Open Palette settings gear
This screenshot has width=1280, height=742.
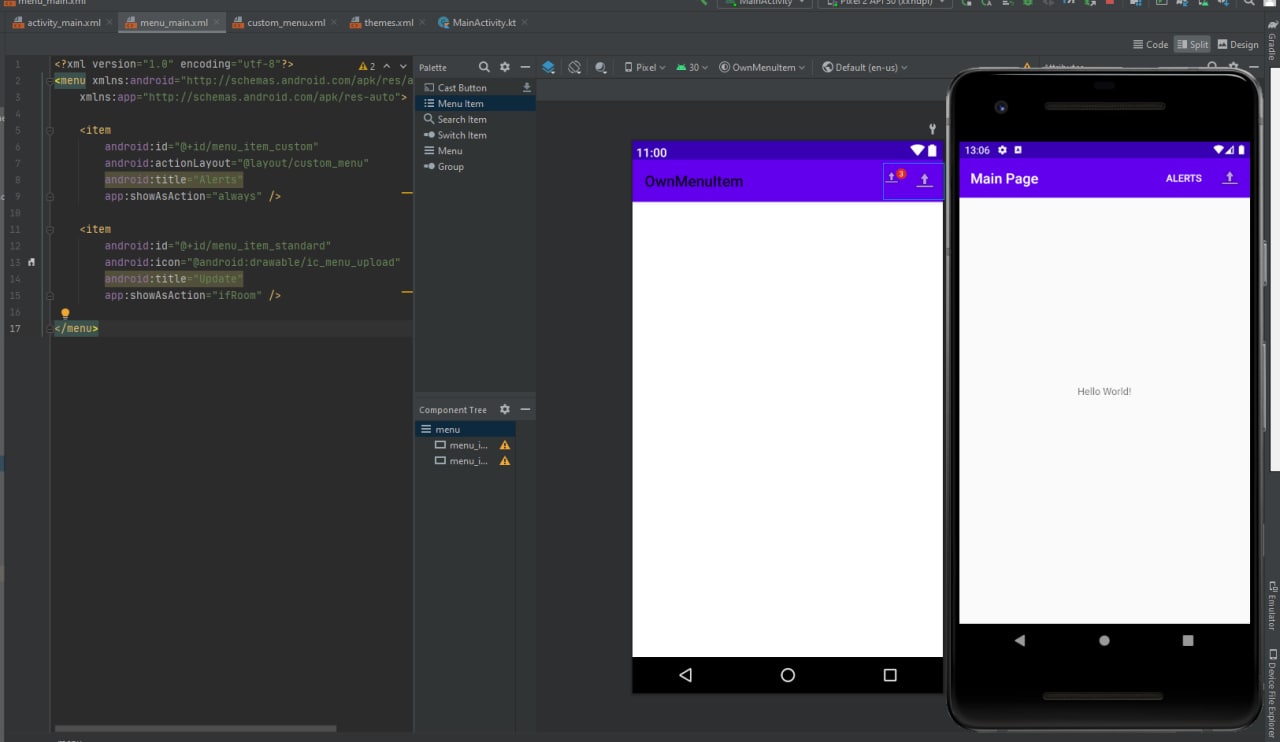(x=505, y=67)
